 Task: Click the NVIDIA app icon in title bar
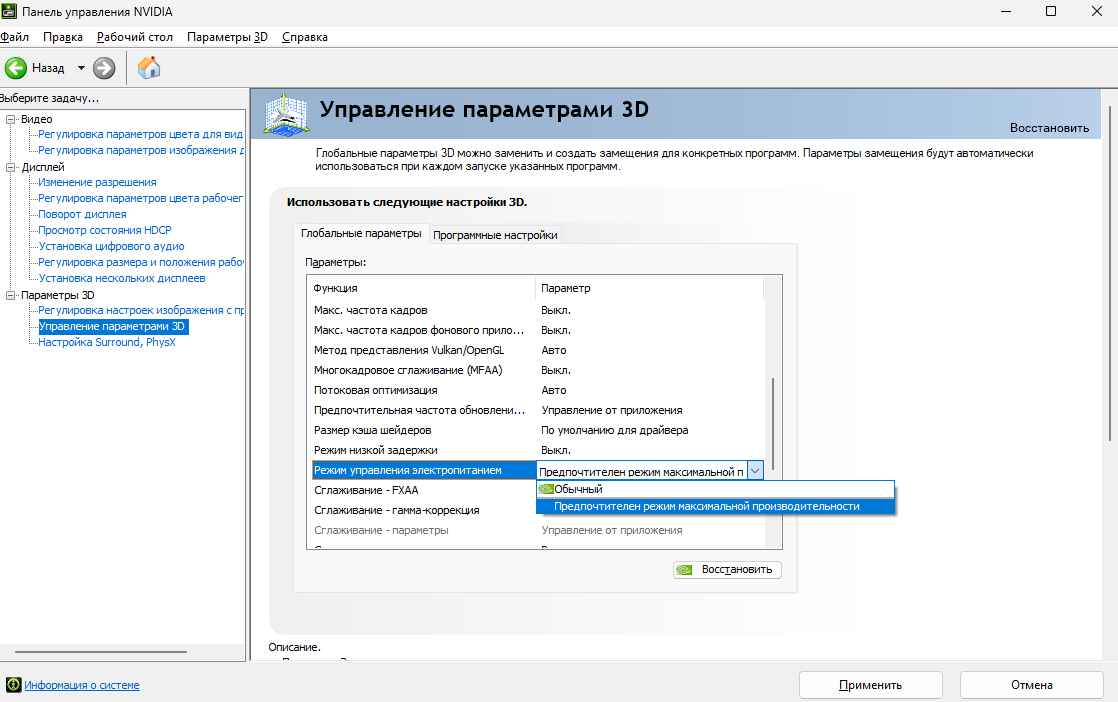pos(9,11)
